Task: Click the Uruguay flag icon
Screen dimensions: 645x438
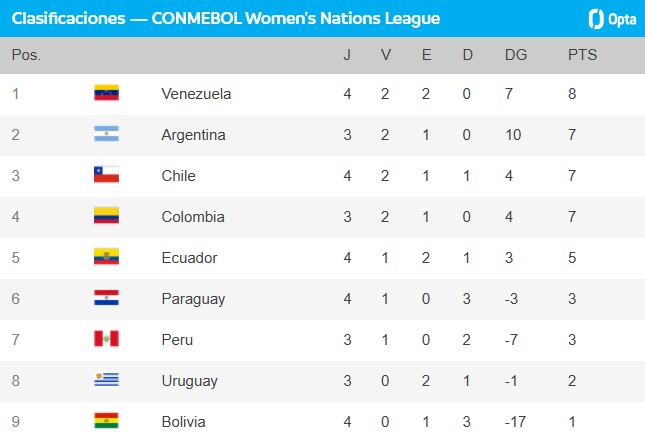Action: [106, 380]
